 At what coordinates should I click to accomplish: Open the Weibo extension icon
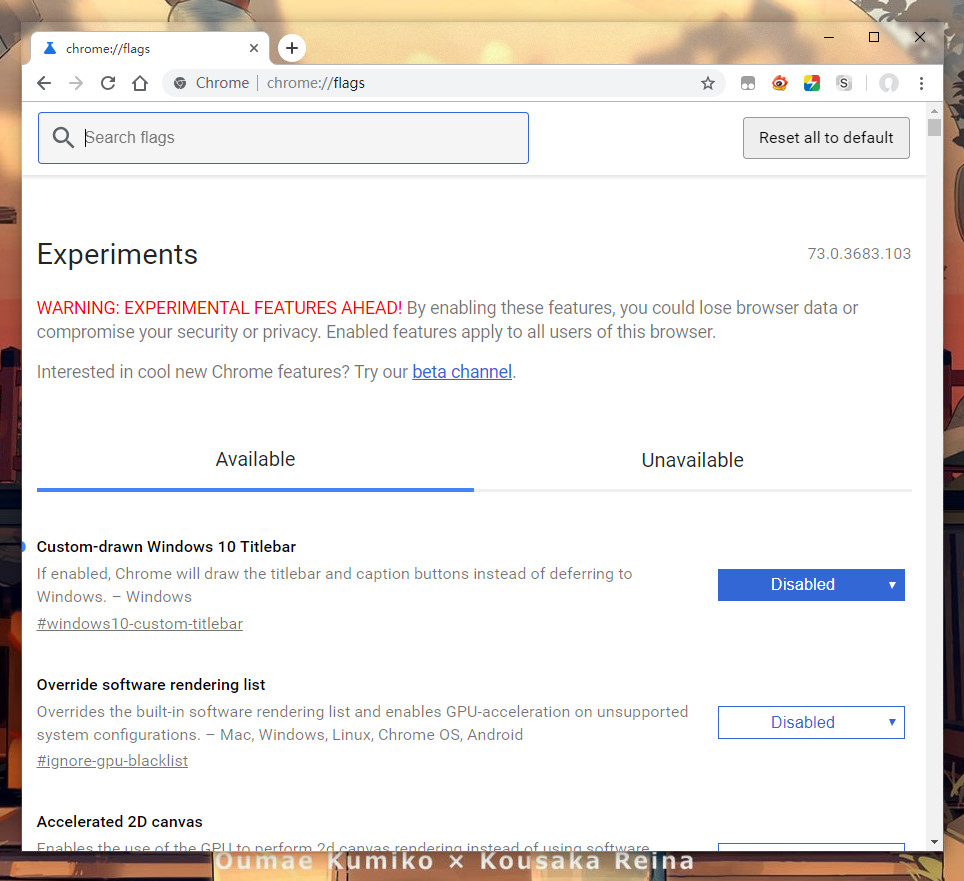[780, 83]
